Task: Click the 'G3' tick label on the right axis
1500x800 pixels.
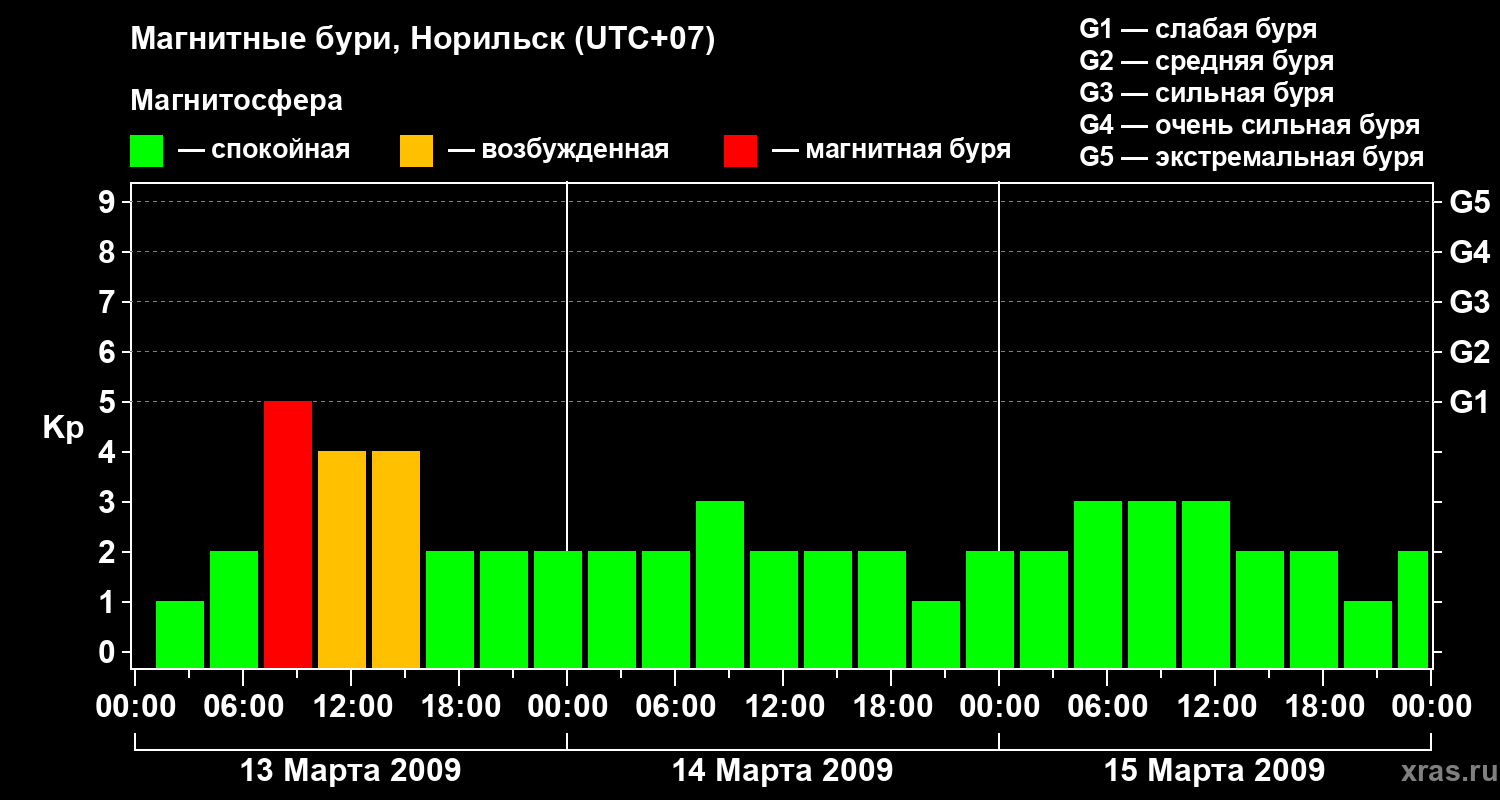Action: (1470, 302)
